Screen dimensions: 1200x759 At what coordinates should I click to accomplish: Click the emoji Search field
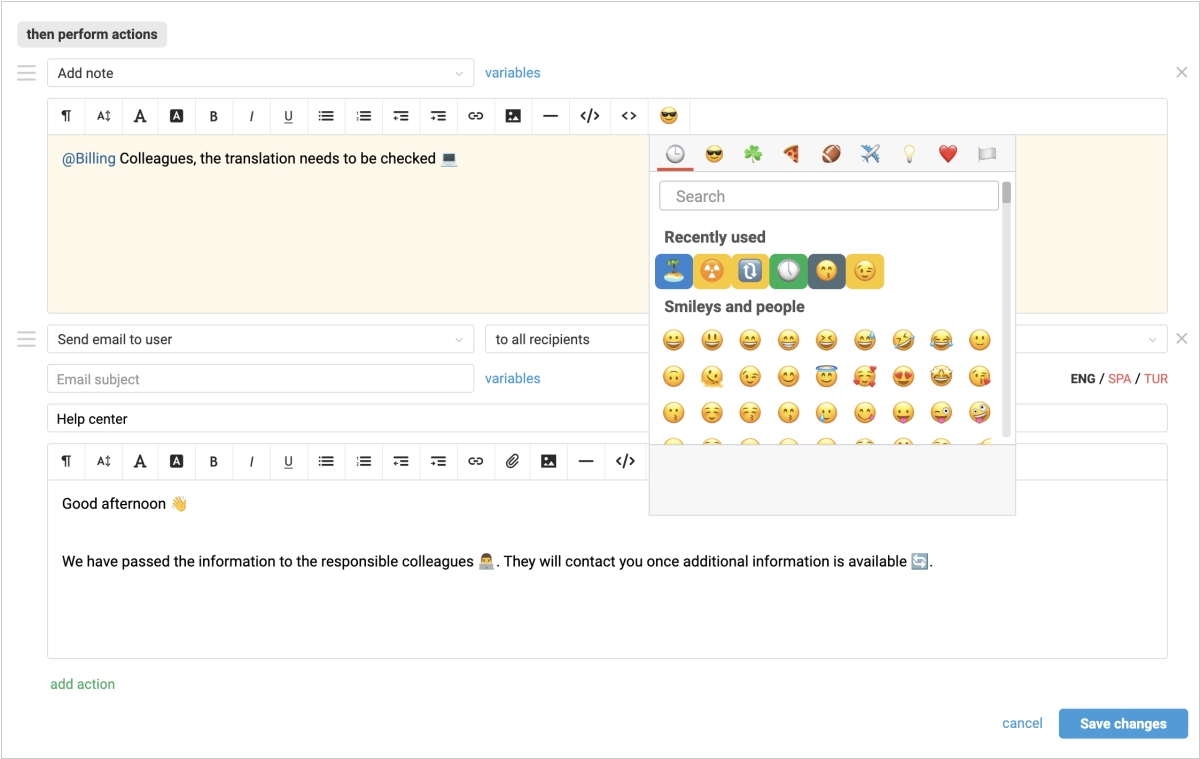point(829,196)
